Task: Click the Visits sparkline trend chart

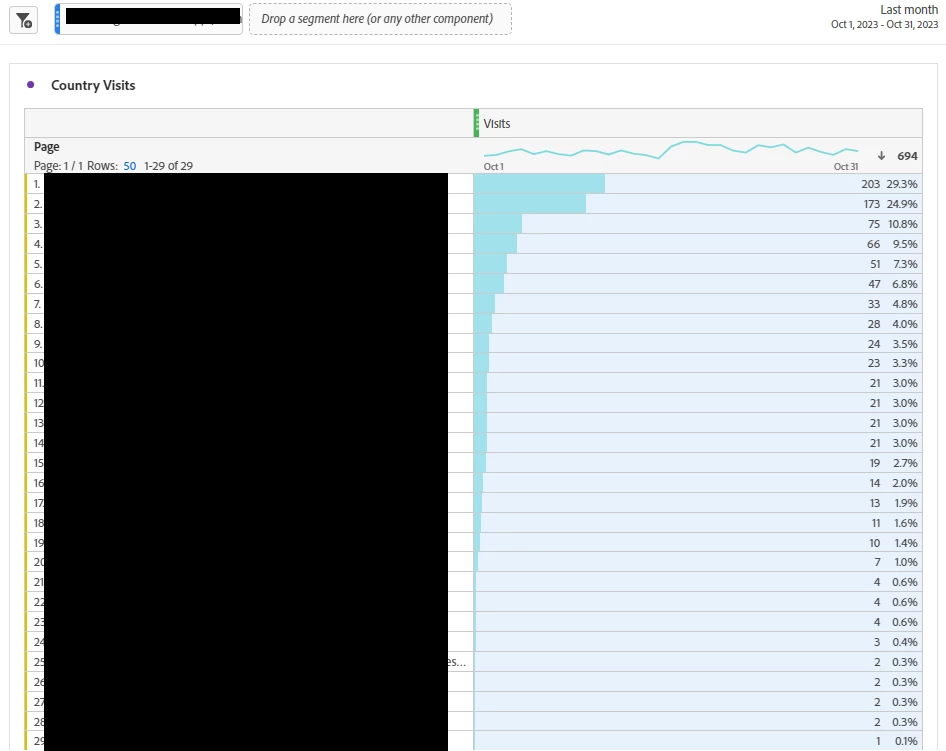Action: click(670, 150)
